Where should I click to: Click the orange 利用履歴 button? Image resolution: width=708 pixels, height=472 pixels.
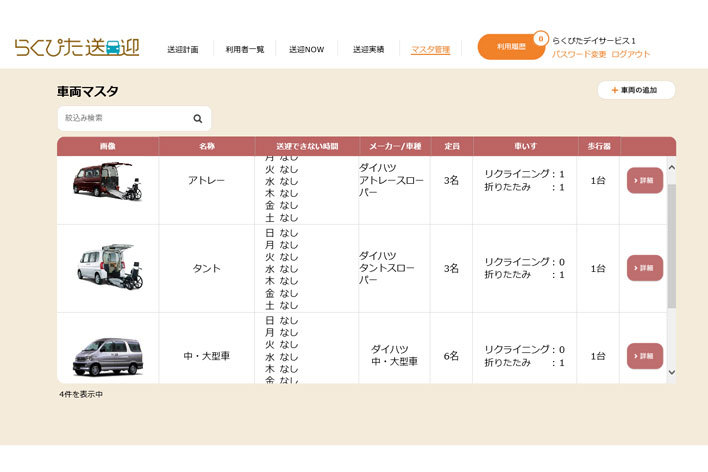click(x=511, y=47)
